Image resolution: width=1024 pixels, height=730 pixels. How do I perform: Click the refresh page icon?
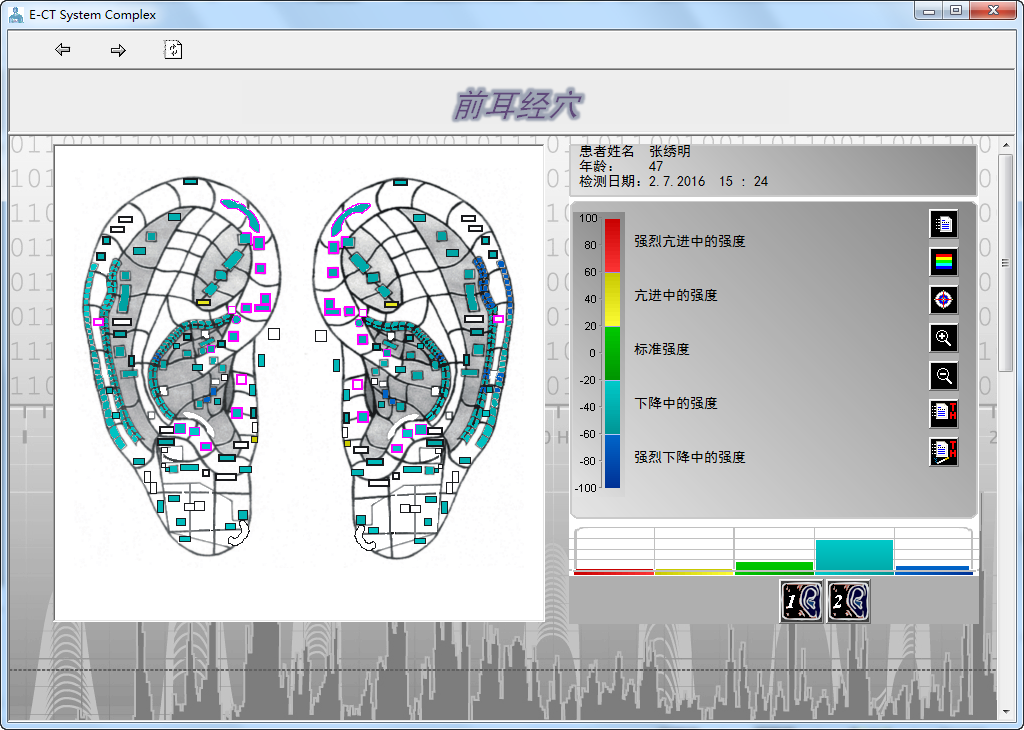point(172,50)
